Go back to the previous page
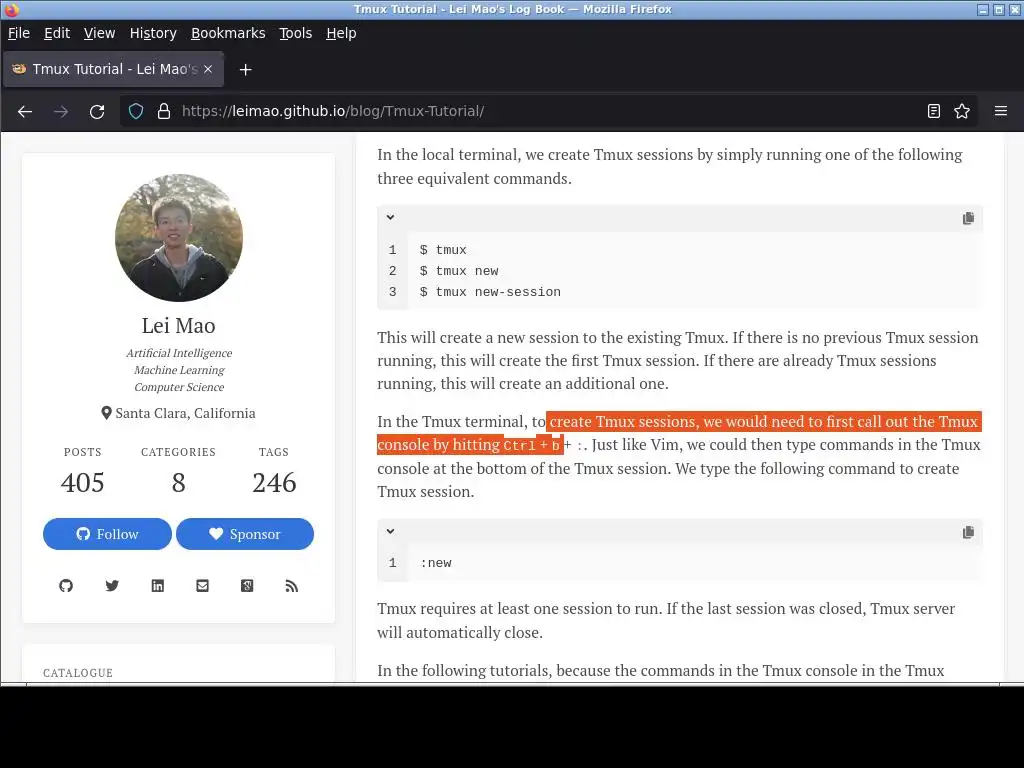This screenshot has height=768, width=1024. pos(25,112)
